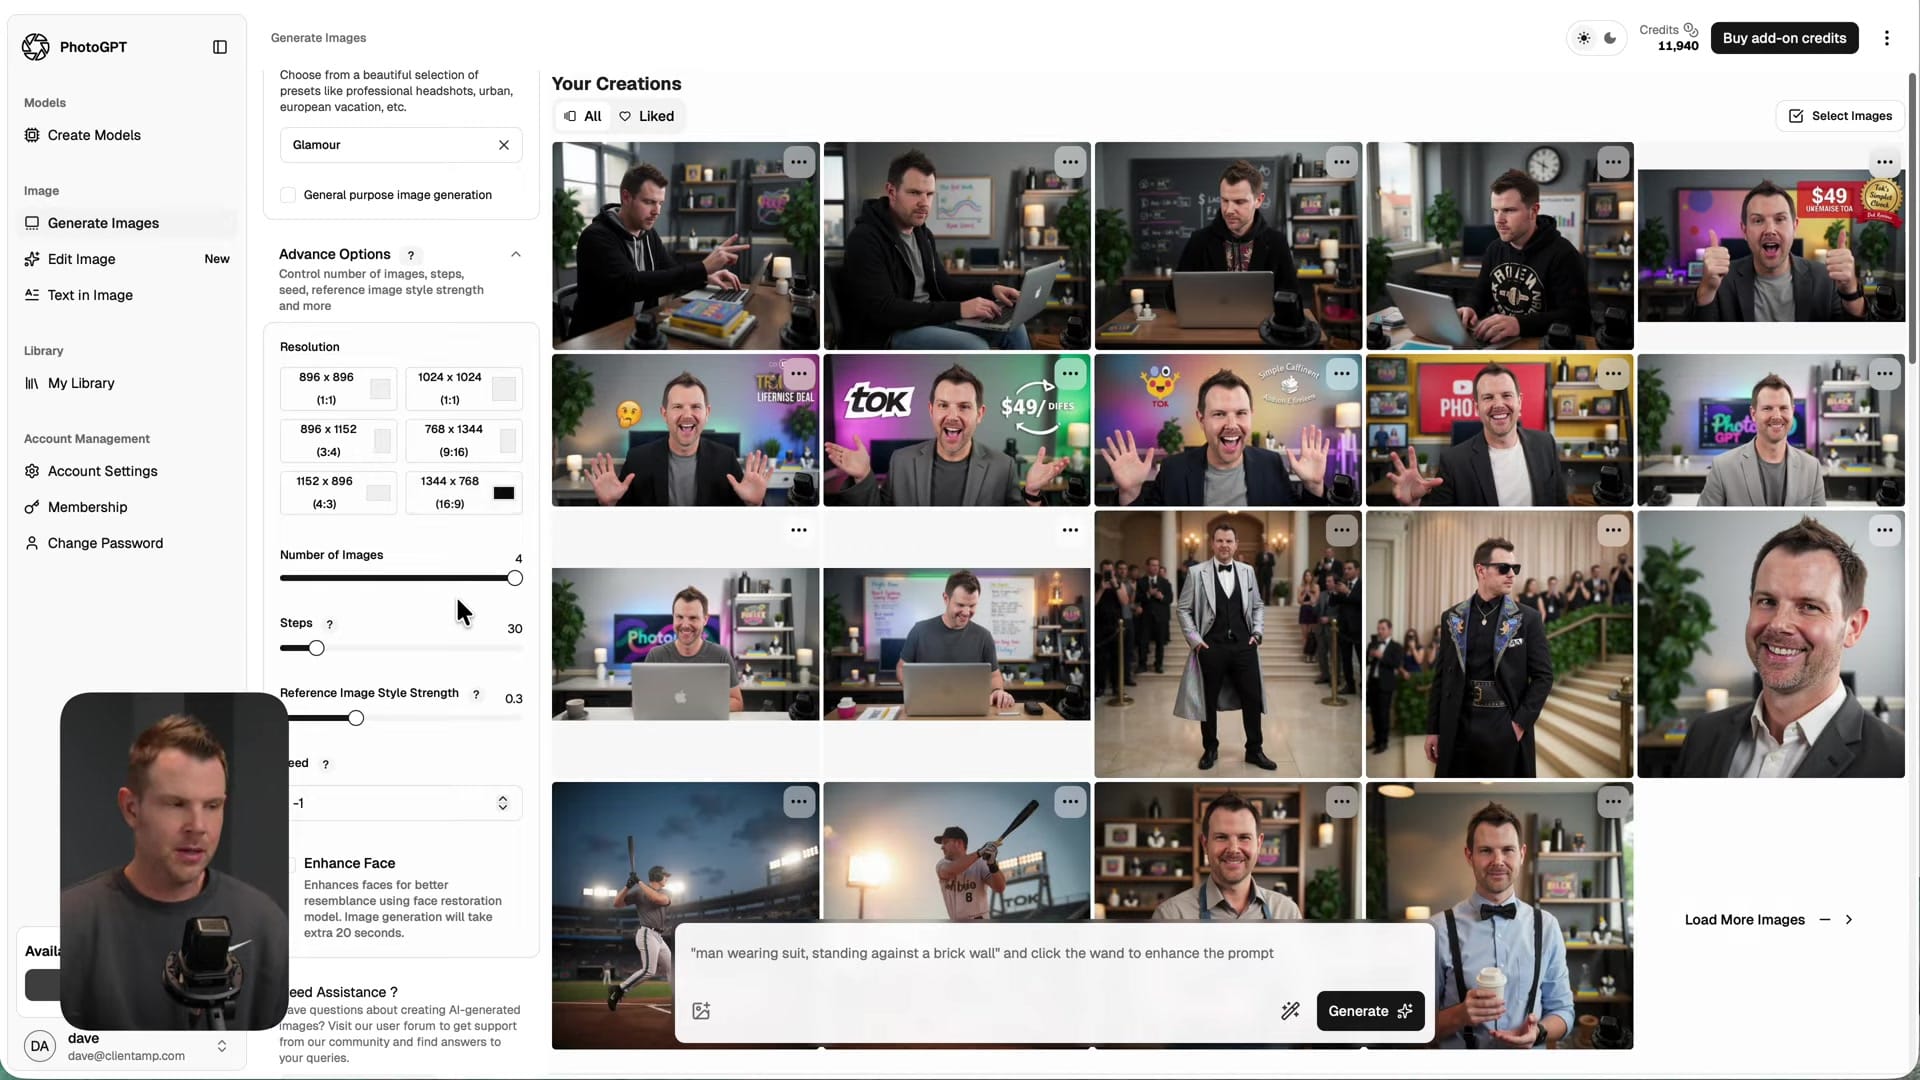
Task: Adjust the Seed value stepper arrows
Action: (503, 803)
